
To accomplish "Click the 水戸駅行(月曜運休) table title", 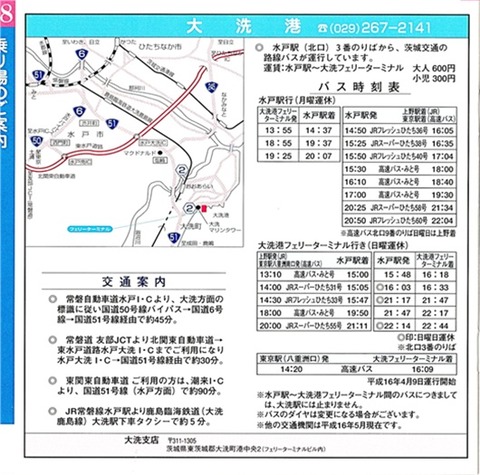I will point(297,100).
